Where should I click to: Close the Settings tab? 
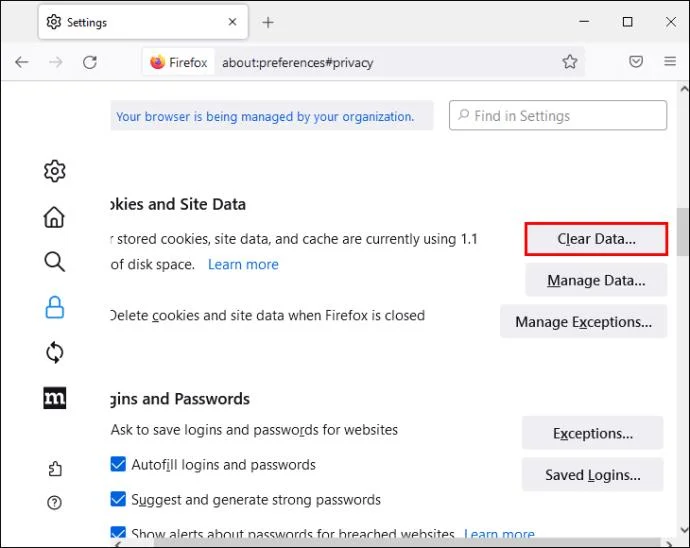tap(232, 22)
